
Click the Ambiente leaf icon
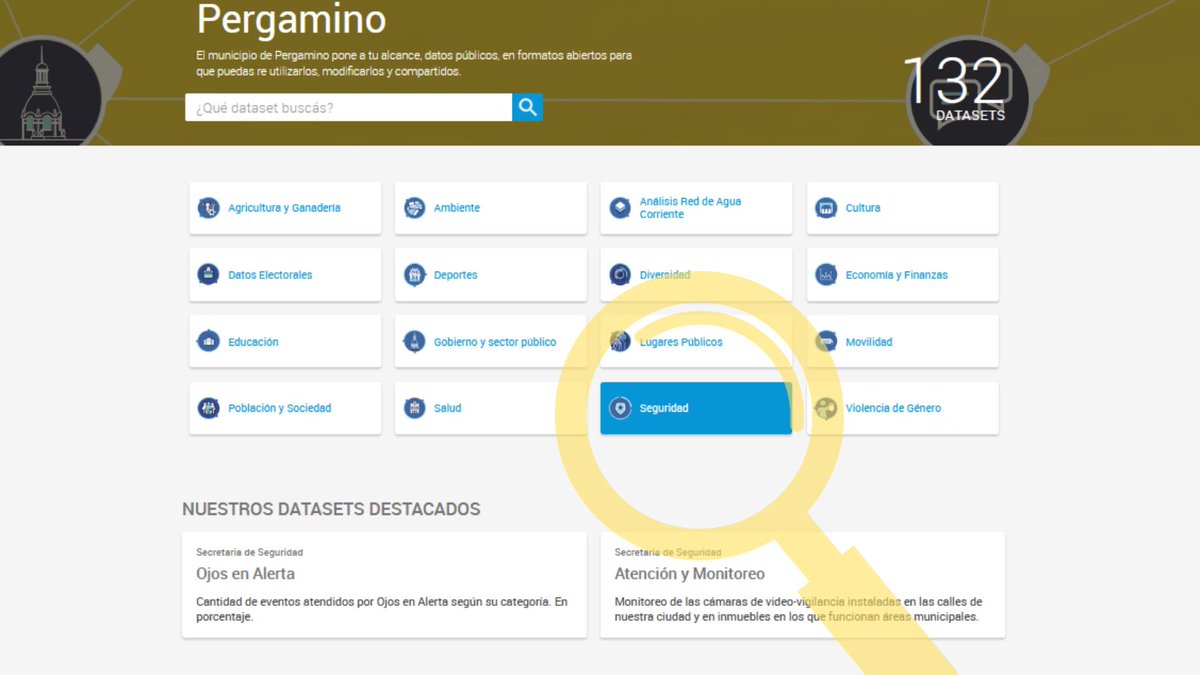coord(414,207)
